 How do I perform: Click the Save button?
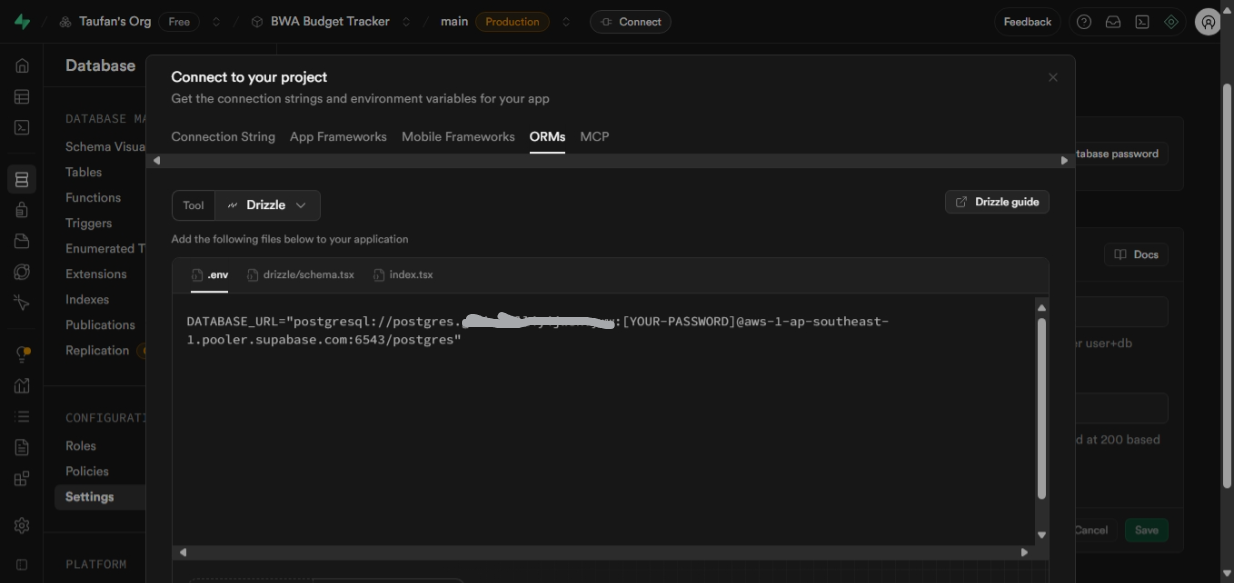point(1146,530)
